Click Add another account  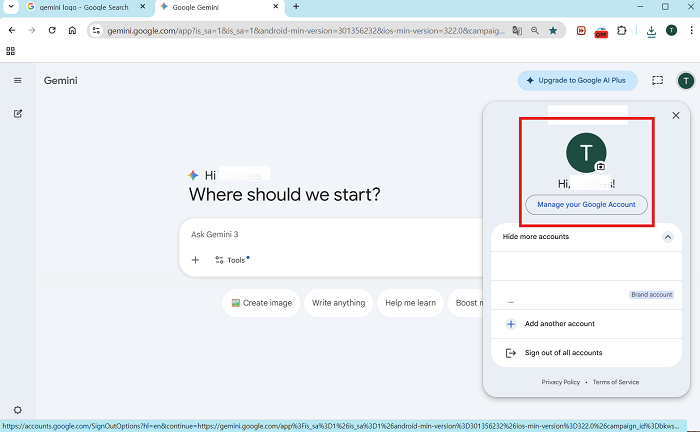click(x=586, y=324)
